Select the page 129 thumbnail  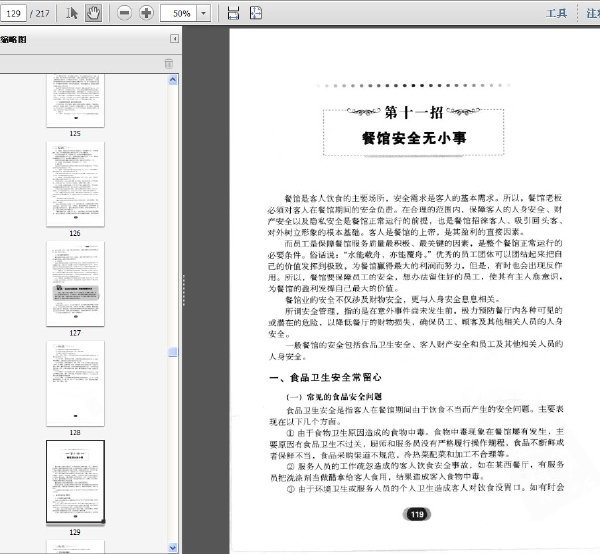[75, 482]
